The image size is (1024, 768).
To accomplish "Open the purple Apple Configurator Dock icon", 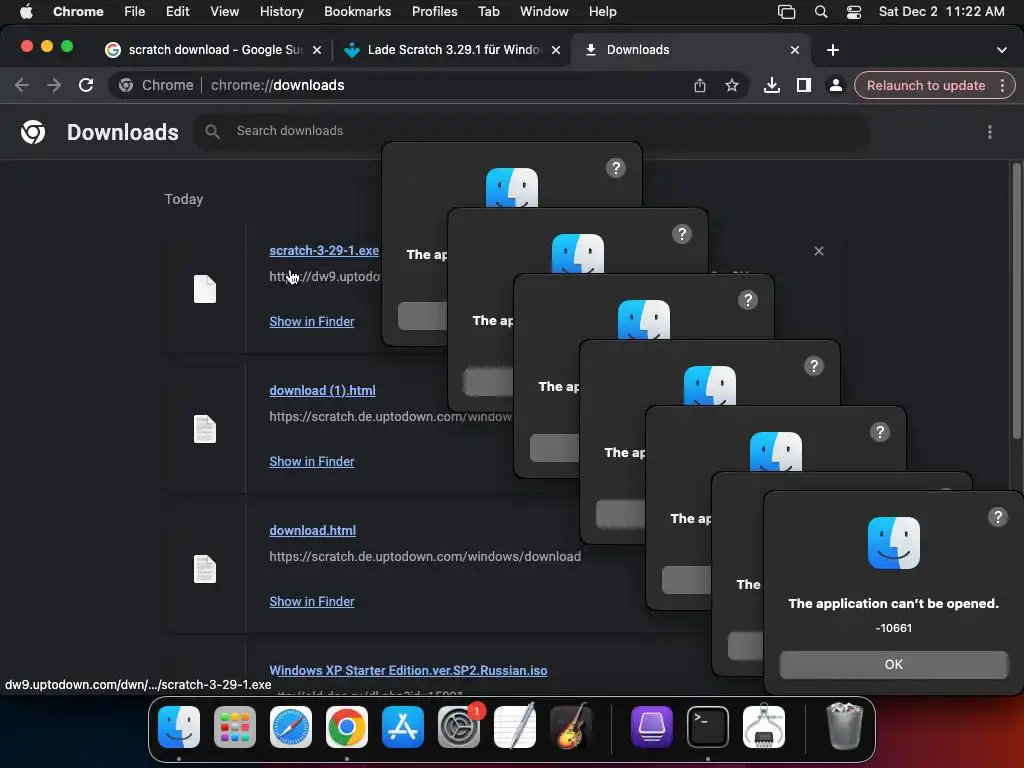I will point(652,726).
